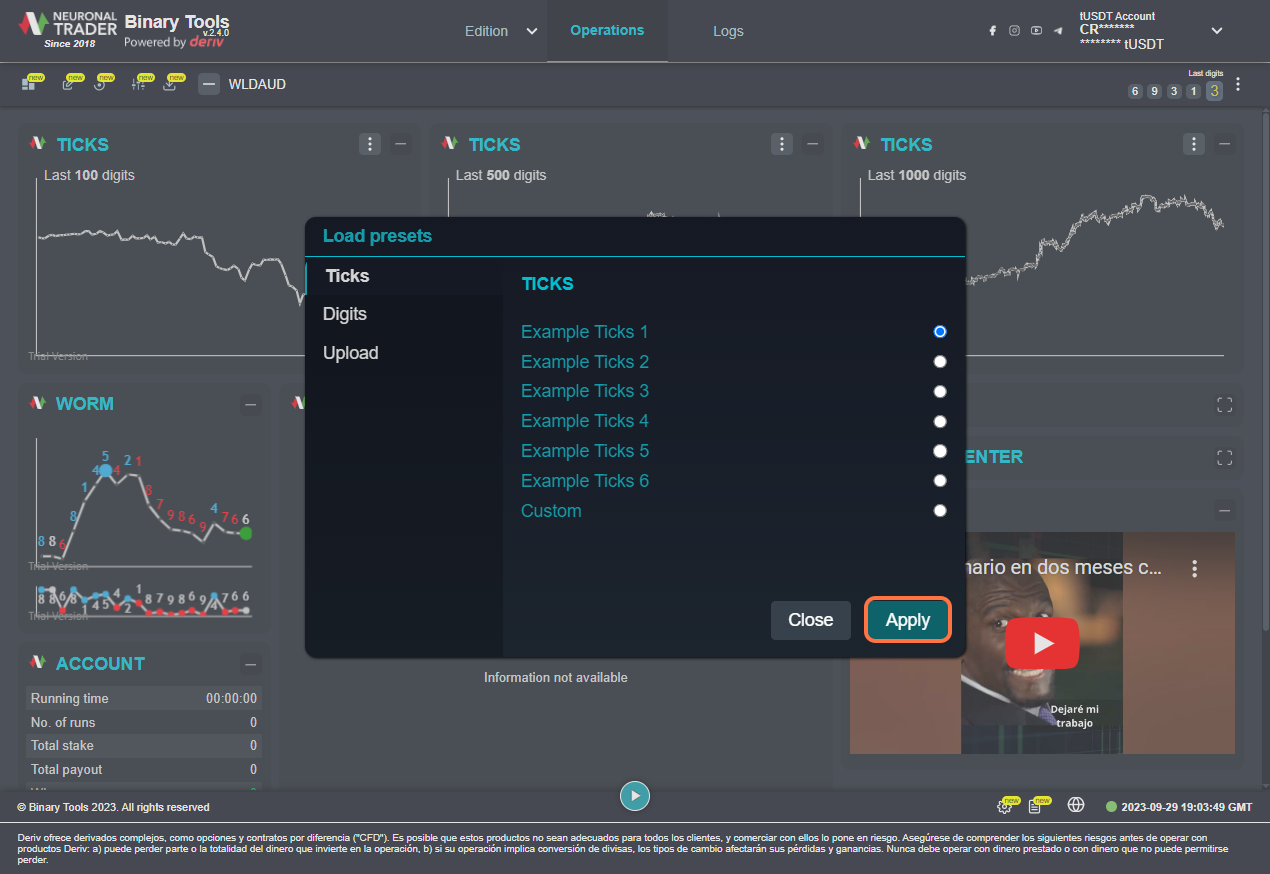Image resolution: width=1270 pixels, height=874 pixels.
Task: Switch to the Operations tab
Action: tap(607, 30)
